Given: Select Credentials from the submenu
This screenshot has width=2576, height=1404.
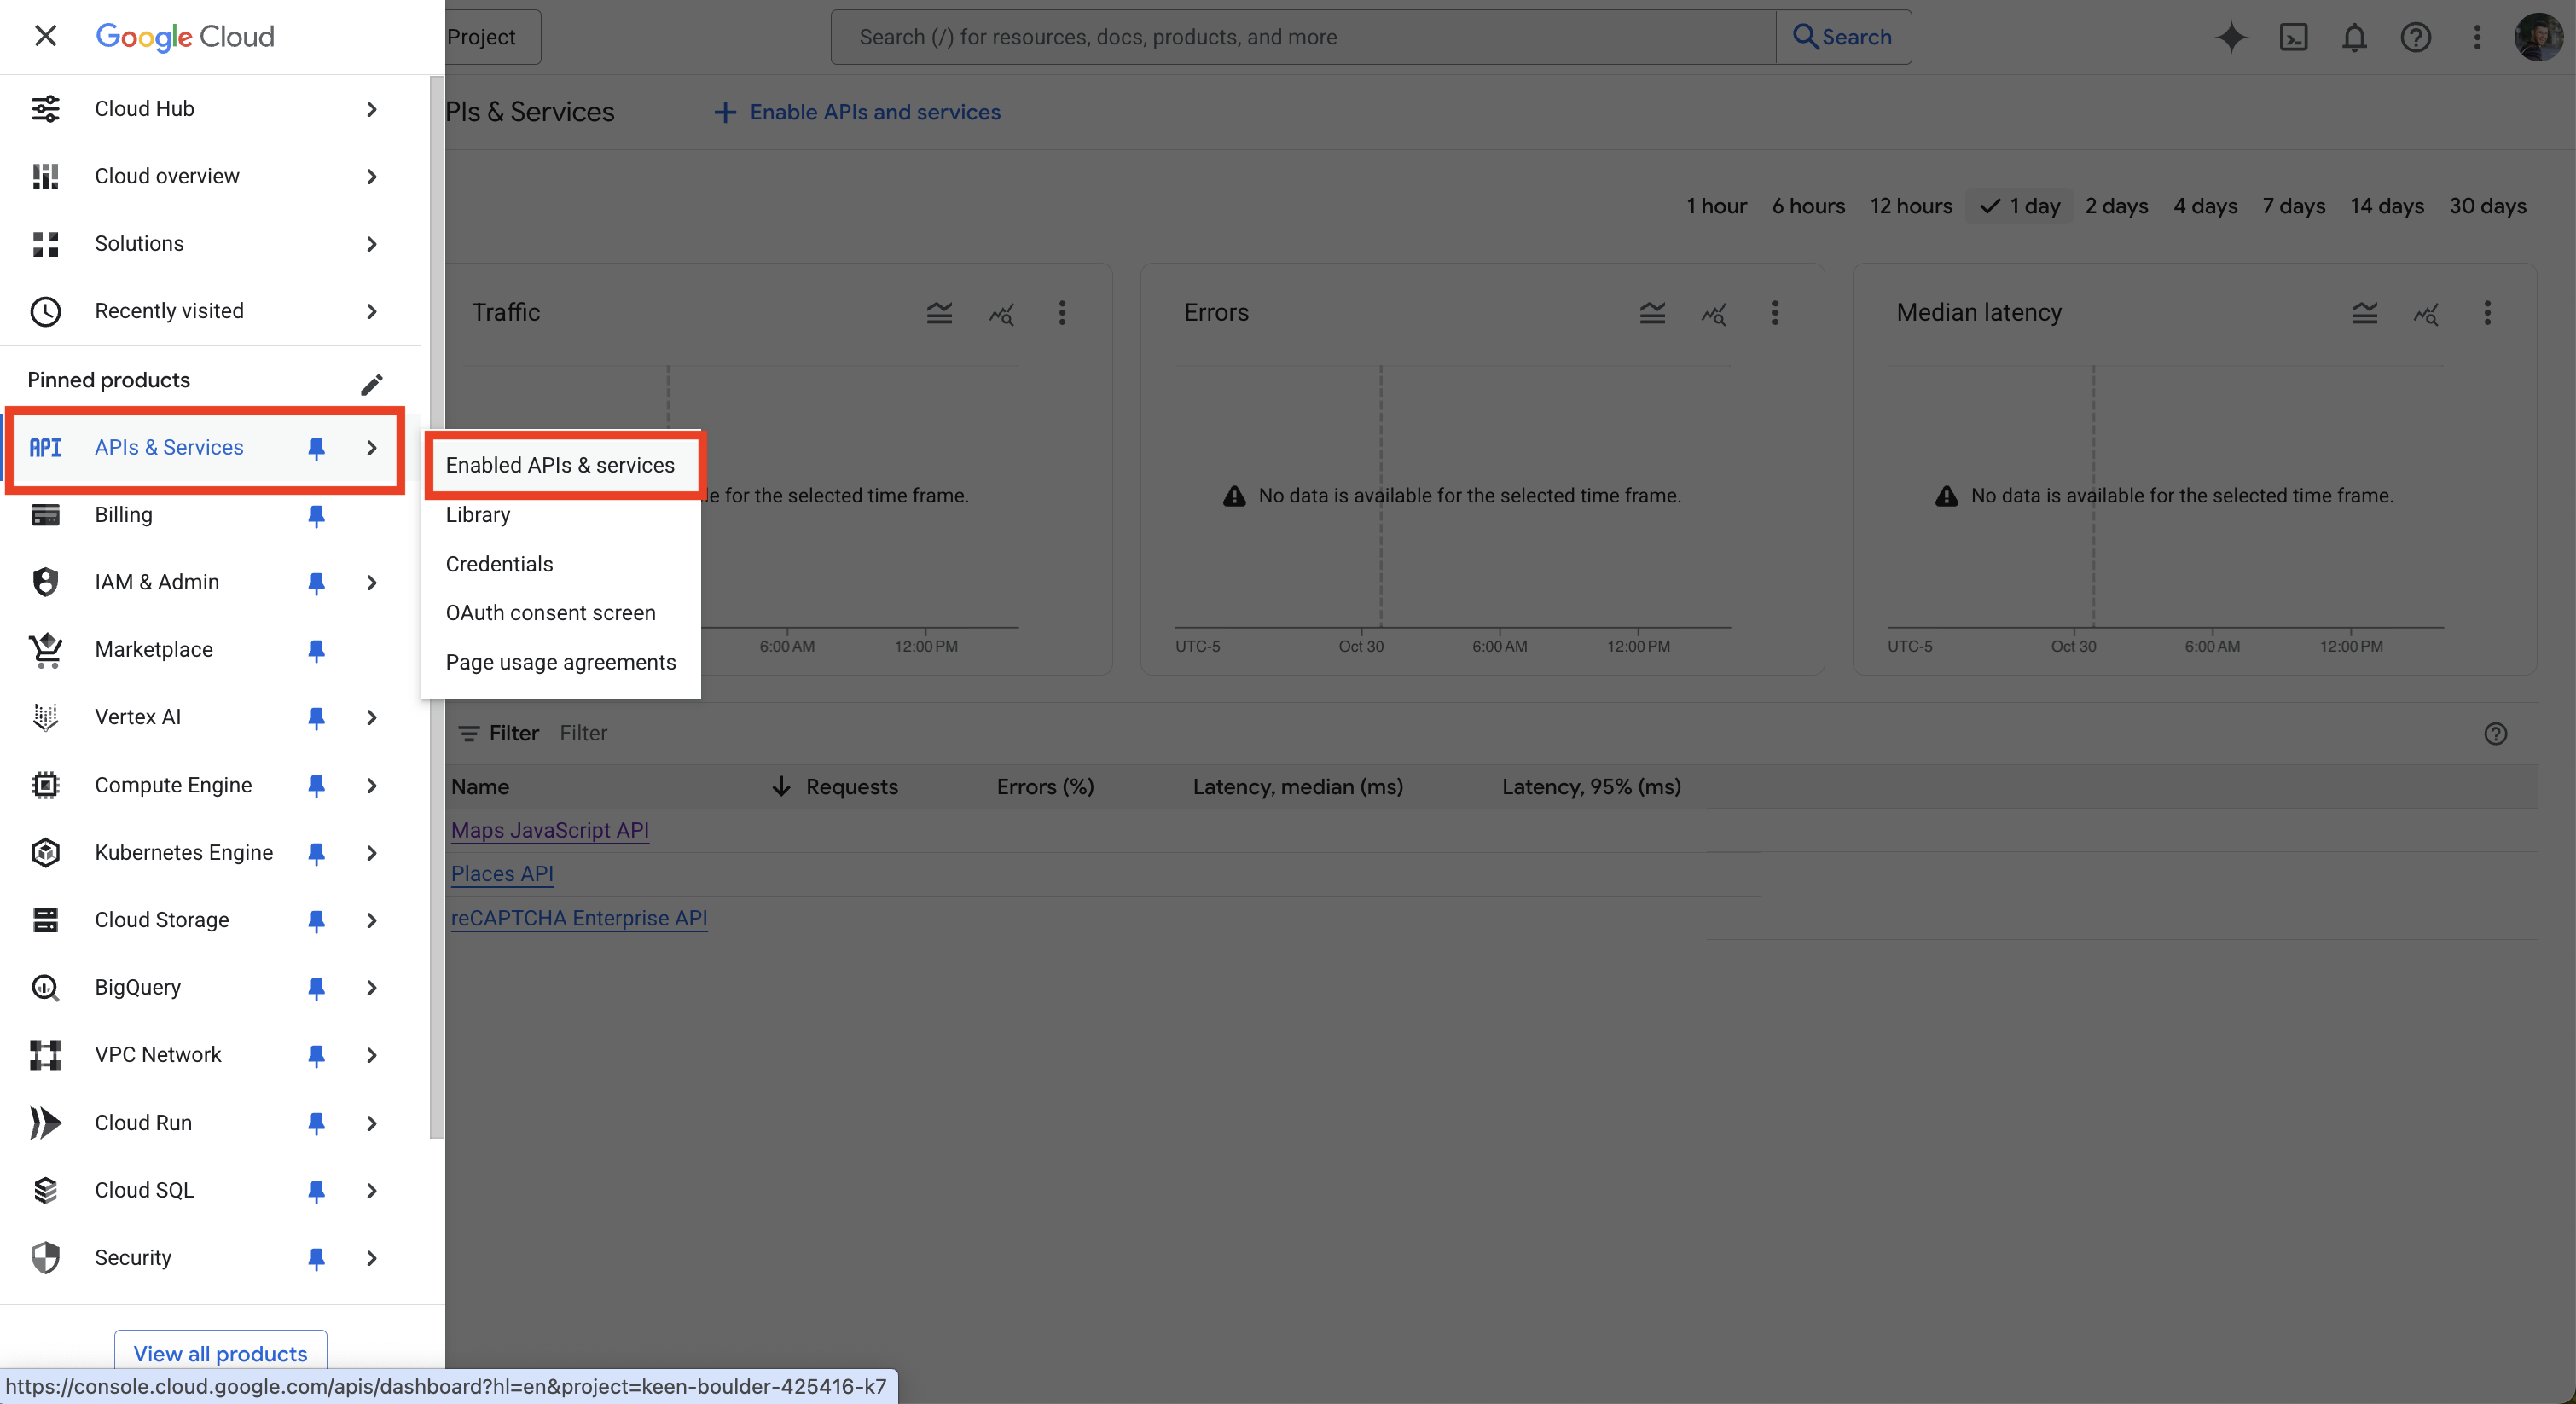Looking at the screenshot, I should tap(499, 564).
